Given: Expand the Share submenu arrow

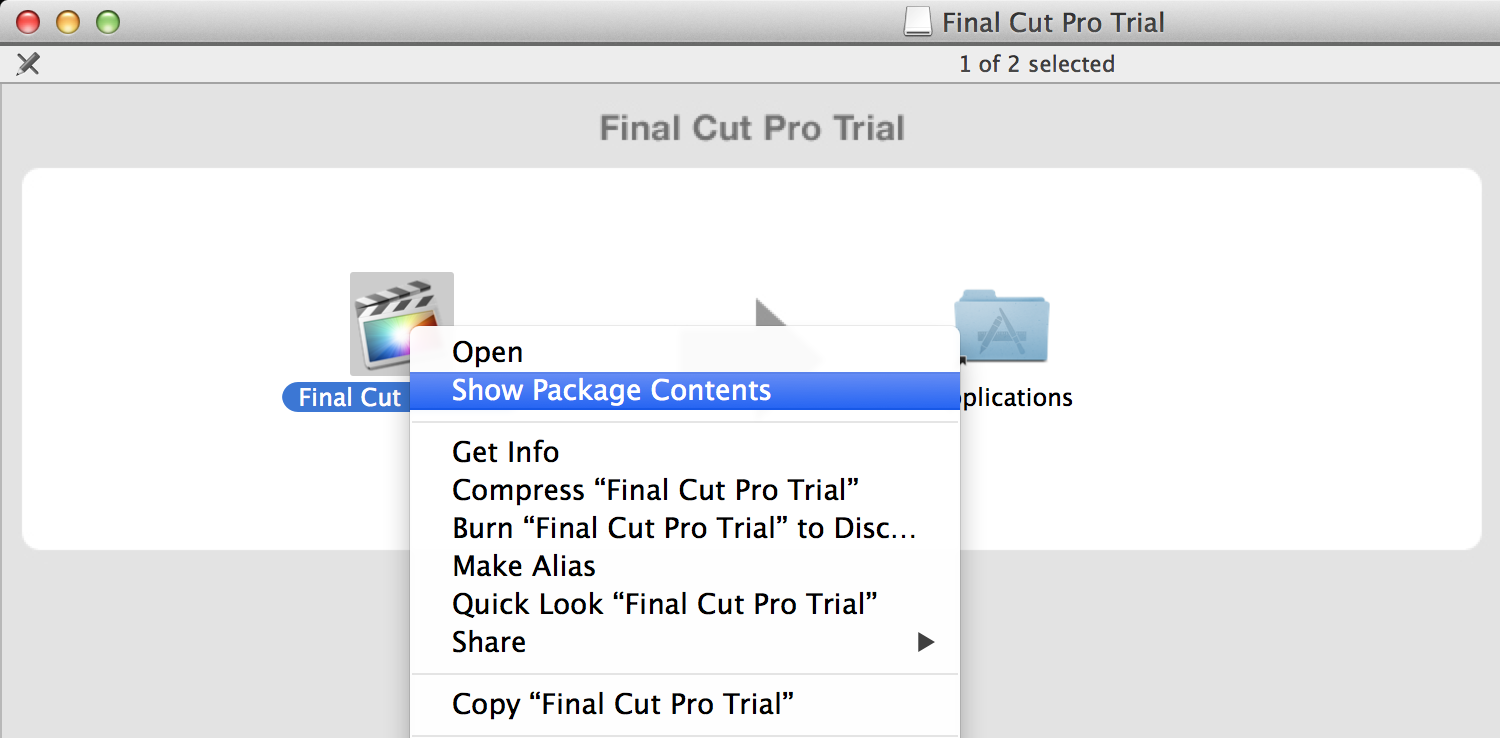Looking at the screenshot, I should pos(926,642).
